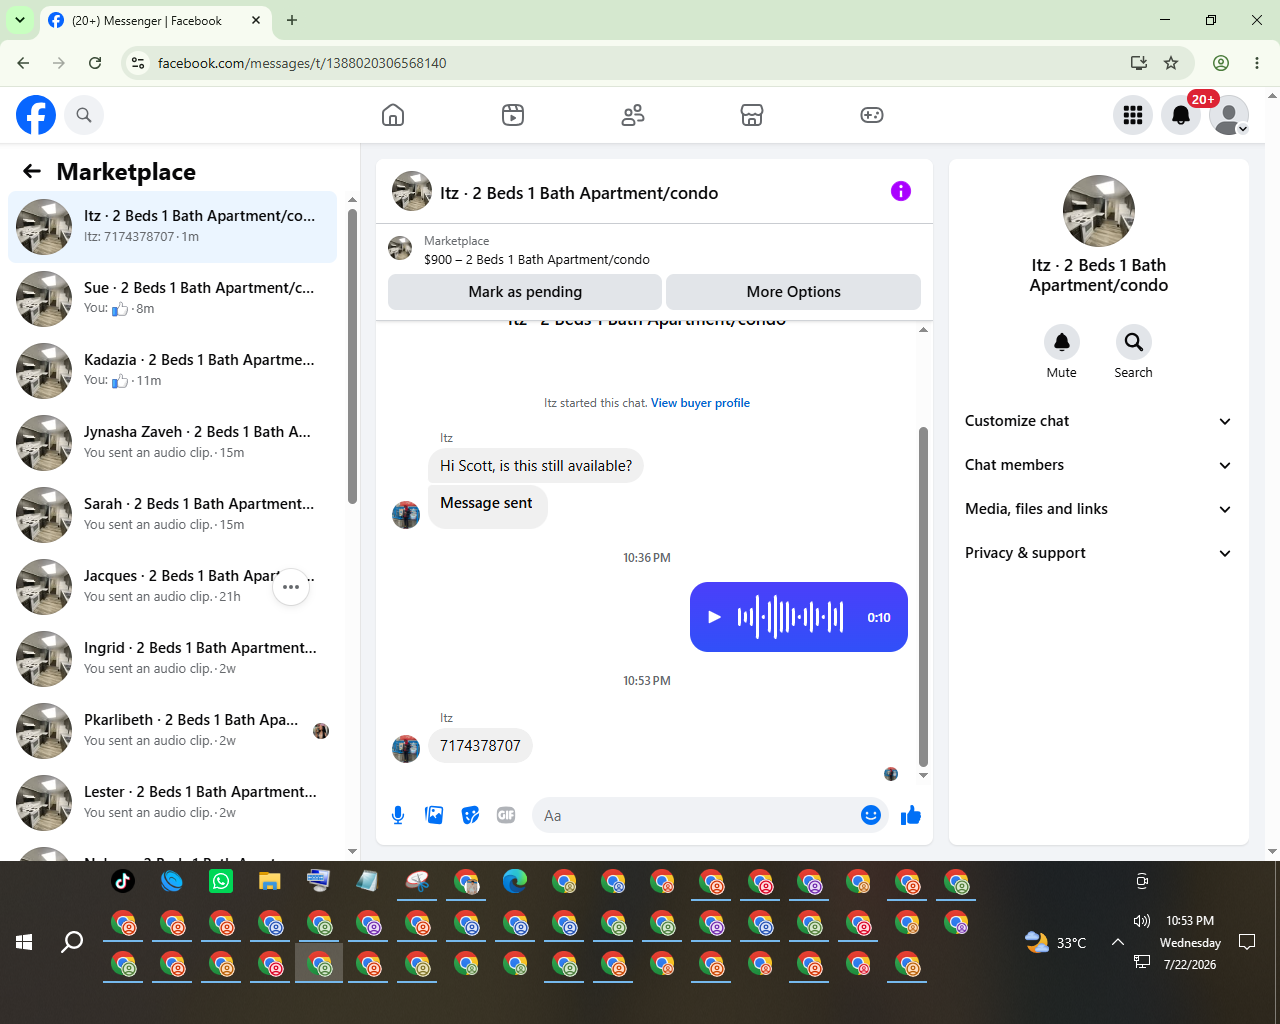Image resolution: width=1280 pixels, height=1024 pixels.
Task: Bookmark this page with the star icon
Action: pyautogui.click(x=1171, y=63)
